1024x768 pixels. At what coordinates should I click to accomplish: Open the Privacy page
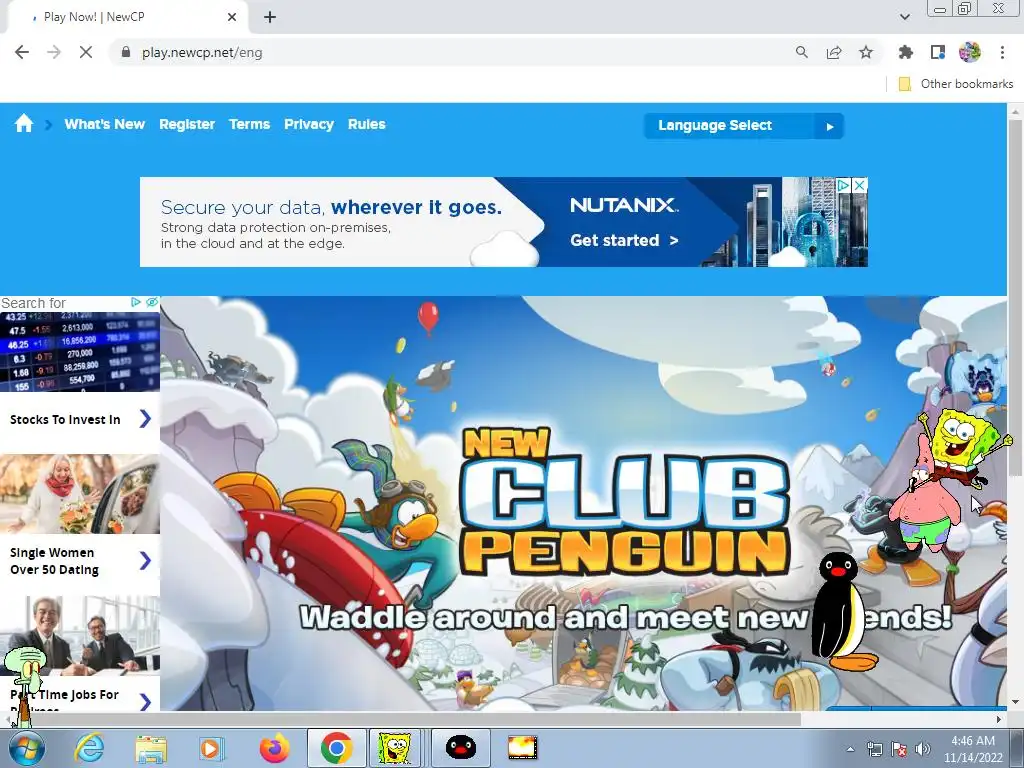coord(309,124)
